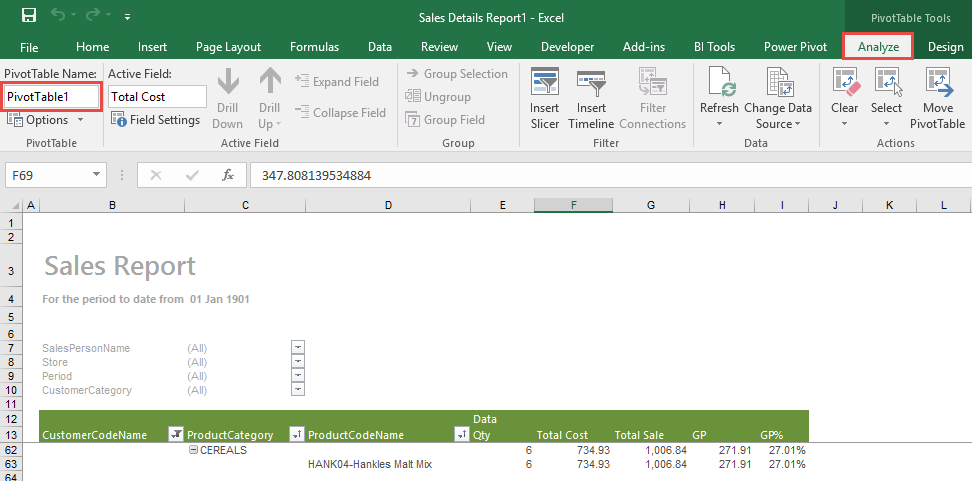Select row 62 header

click(11, 450)
